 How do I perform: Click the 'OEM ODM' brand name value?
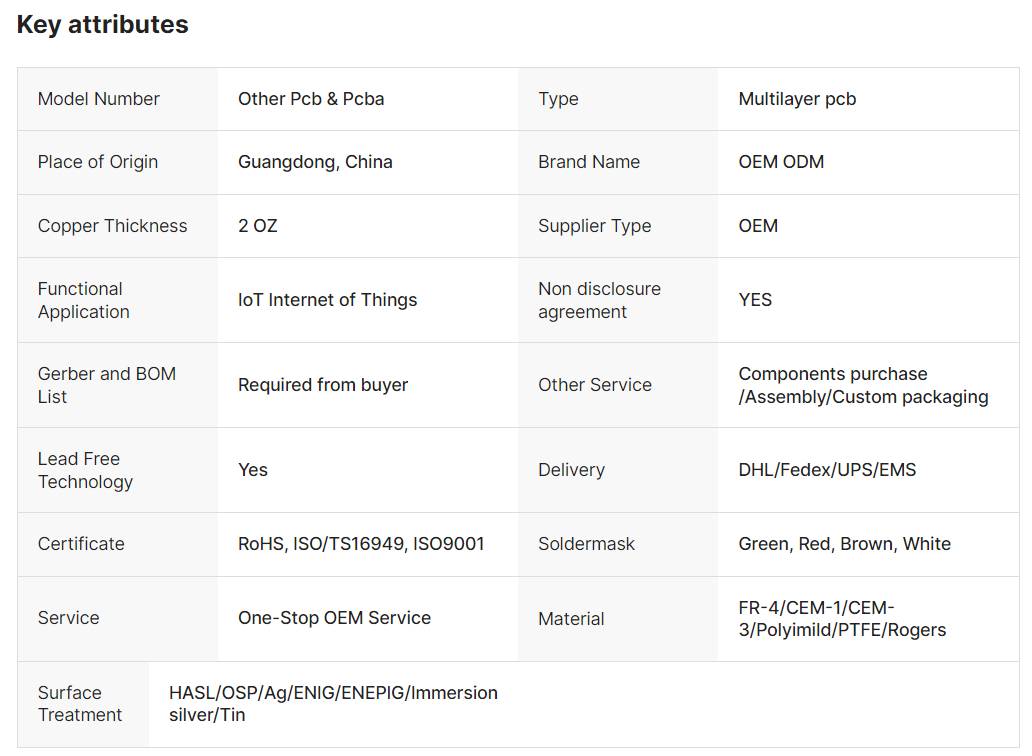point(781,162)
